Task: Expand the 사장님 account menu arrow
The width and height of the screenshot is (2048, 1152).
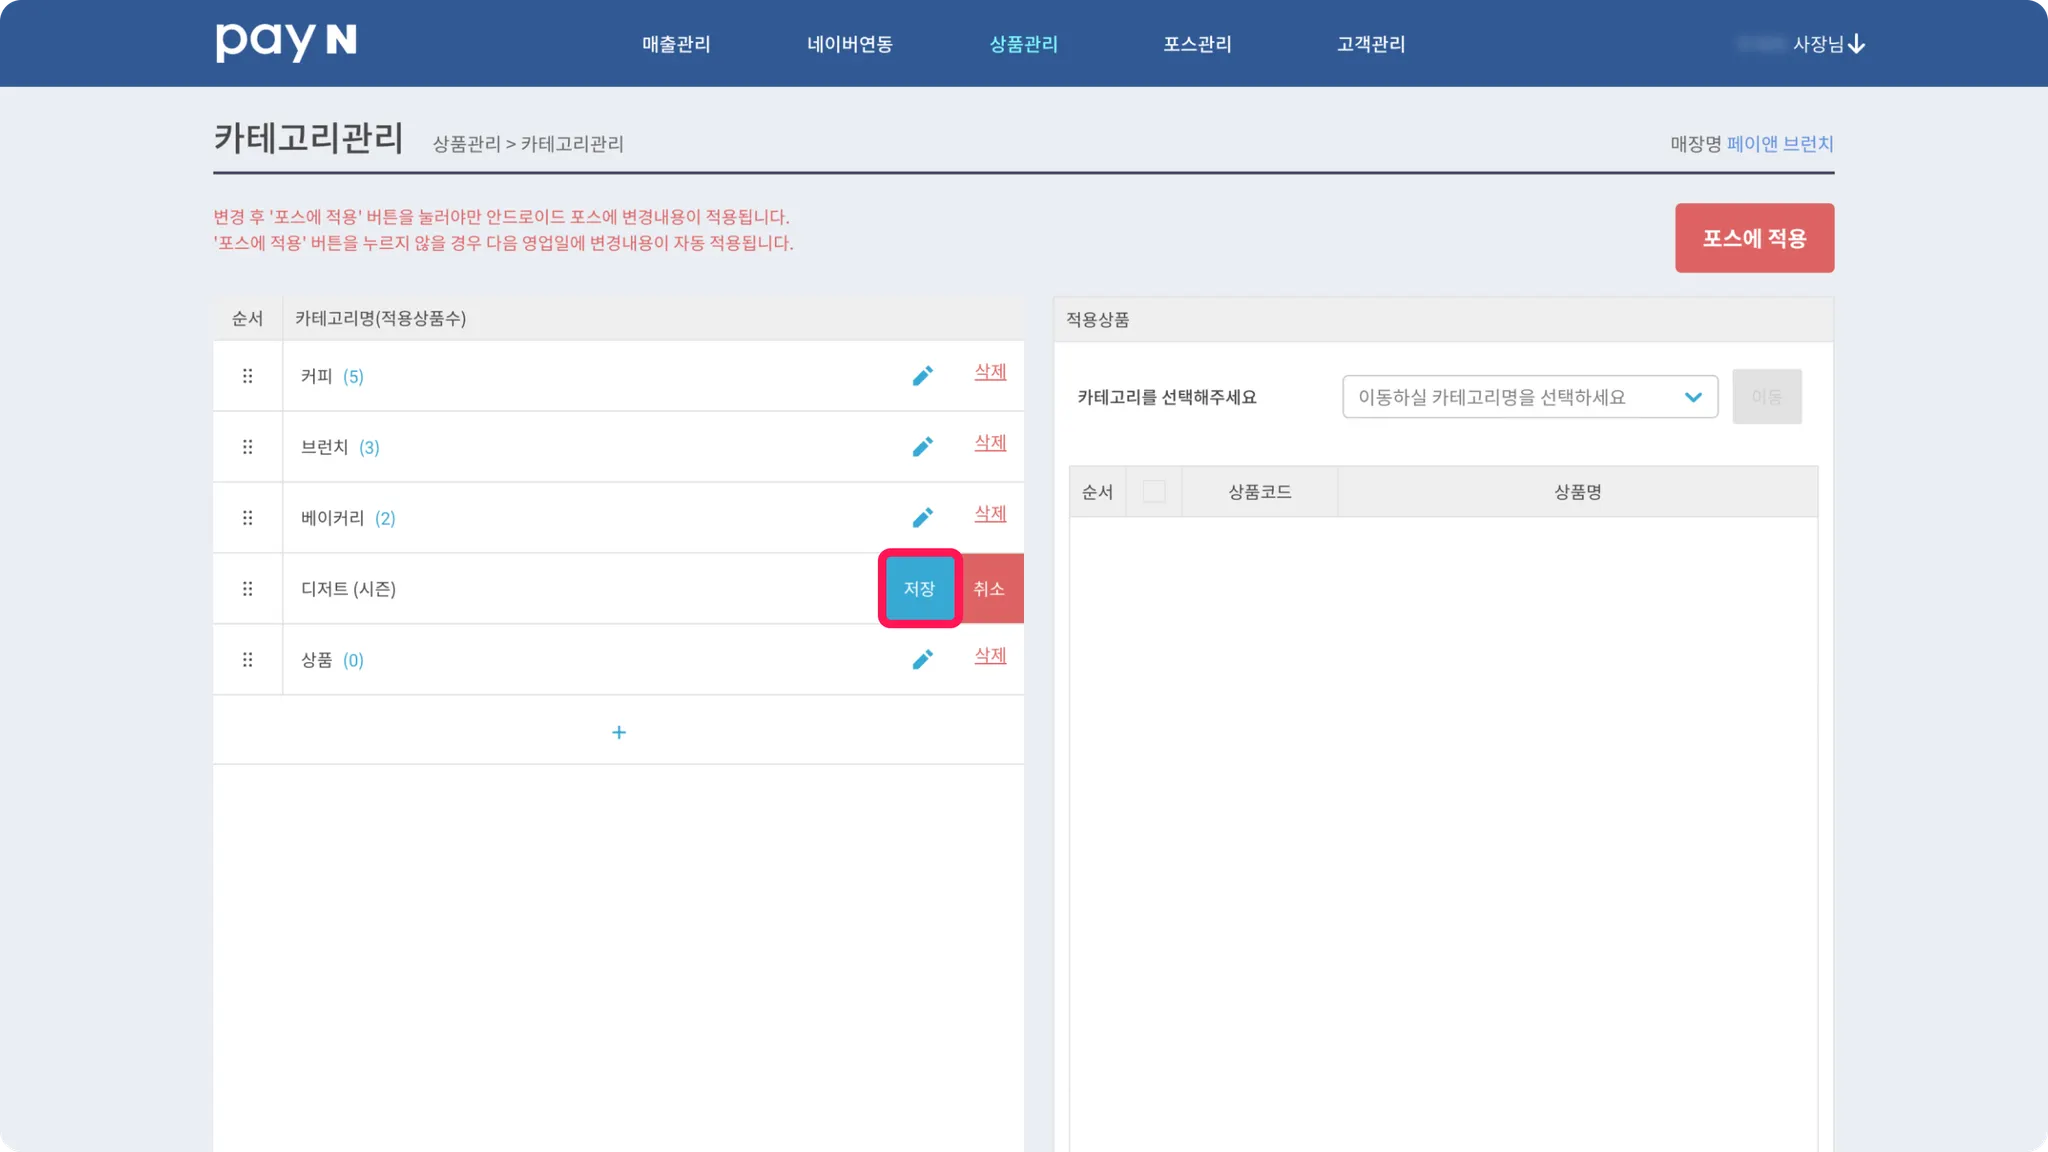Action: [1857, 44]
